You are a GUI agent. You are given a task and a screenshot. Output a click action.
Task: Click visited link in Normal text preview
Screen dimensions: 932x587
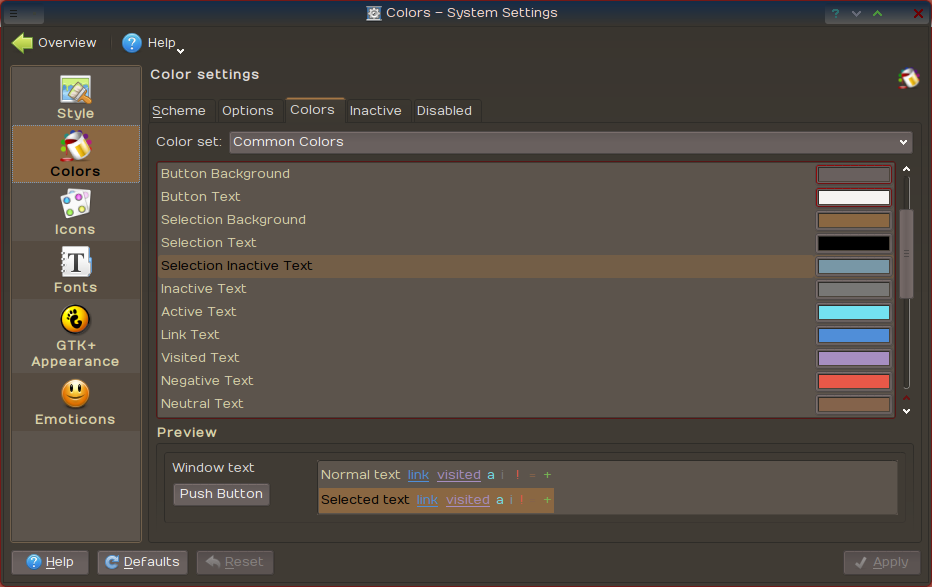pos(459,475)
